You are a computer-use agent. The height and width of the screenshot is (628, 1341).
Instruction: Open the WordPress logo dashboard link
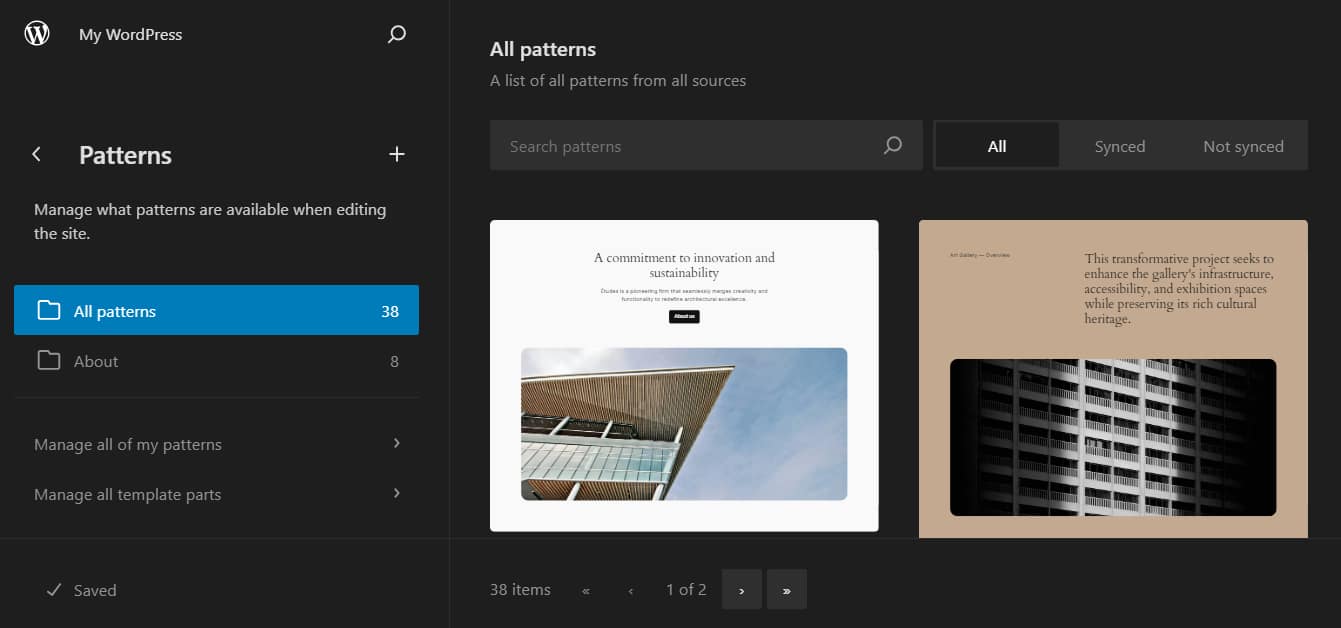coord(37,34)
